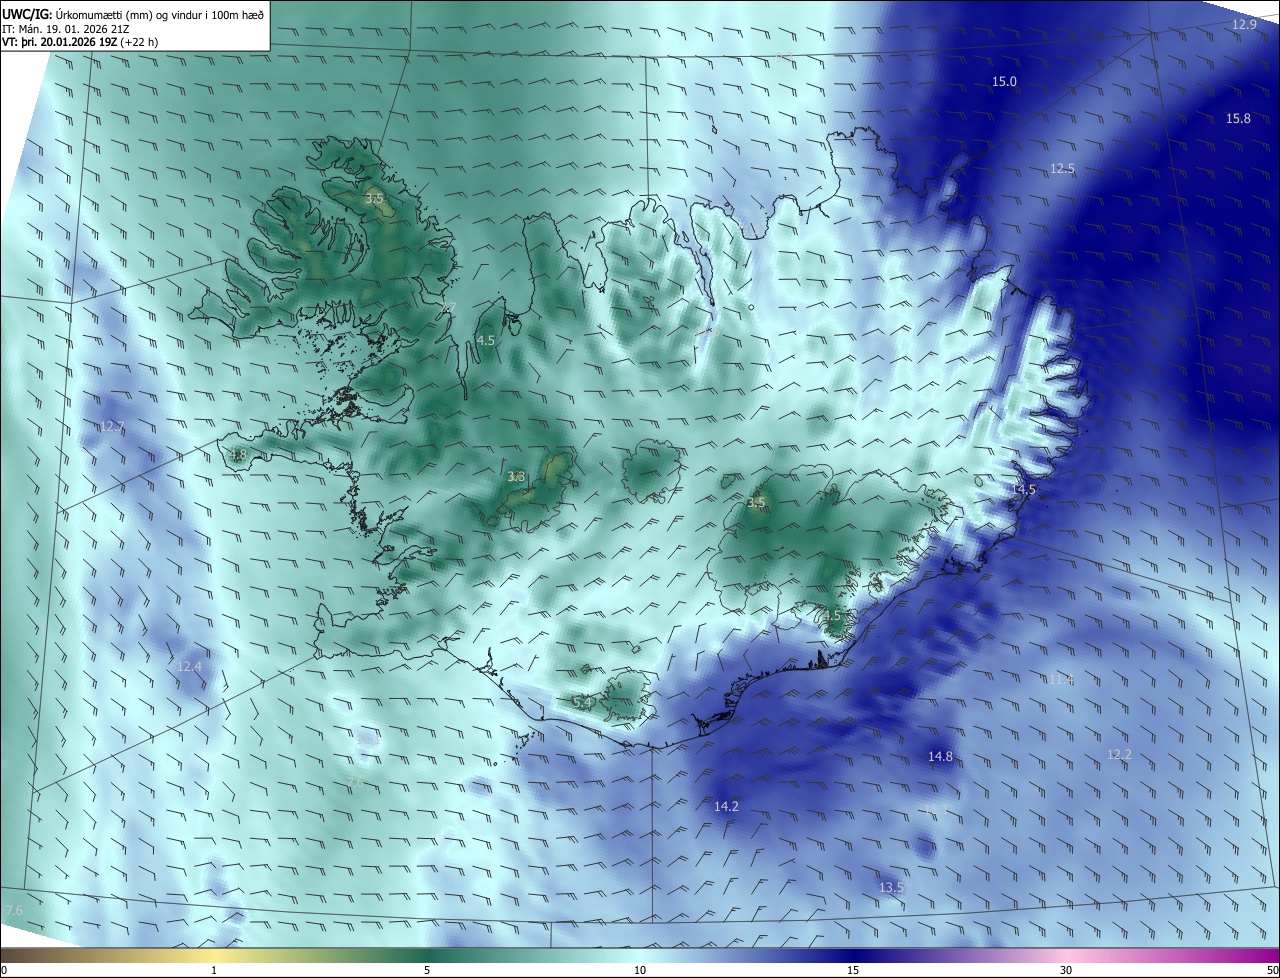1280x978 pixels.
Task: Select the "12.4" value label
Action: 189,666
